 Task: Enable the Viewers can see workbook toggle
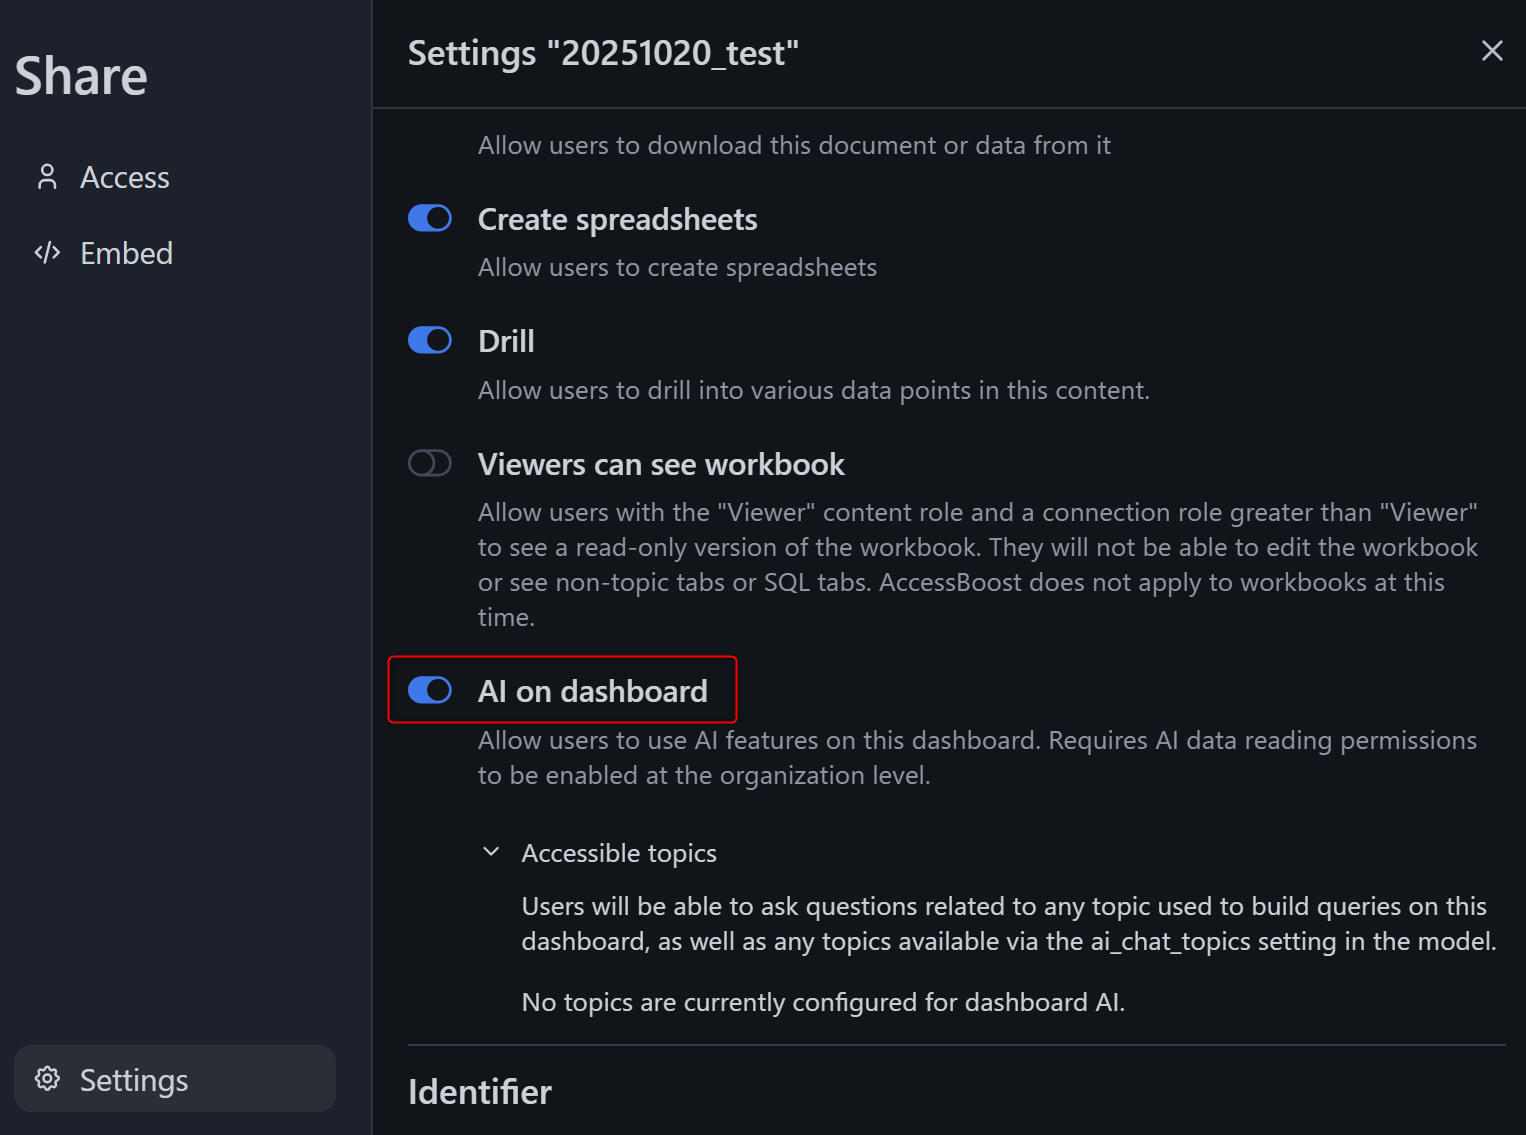[x=430, y=464]
